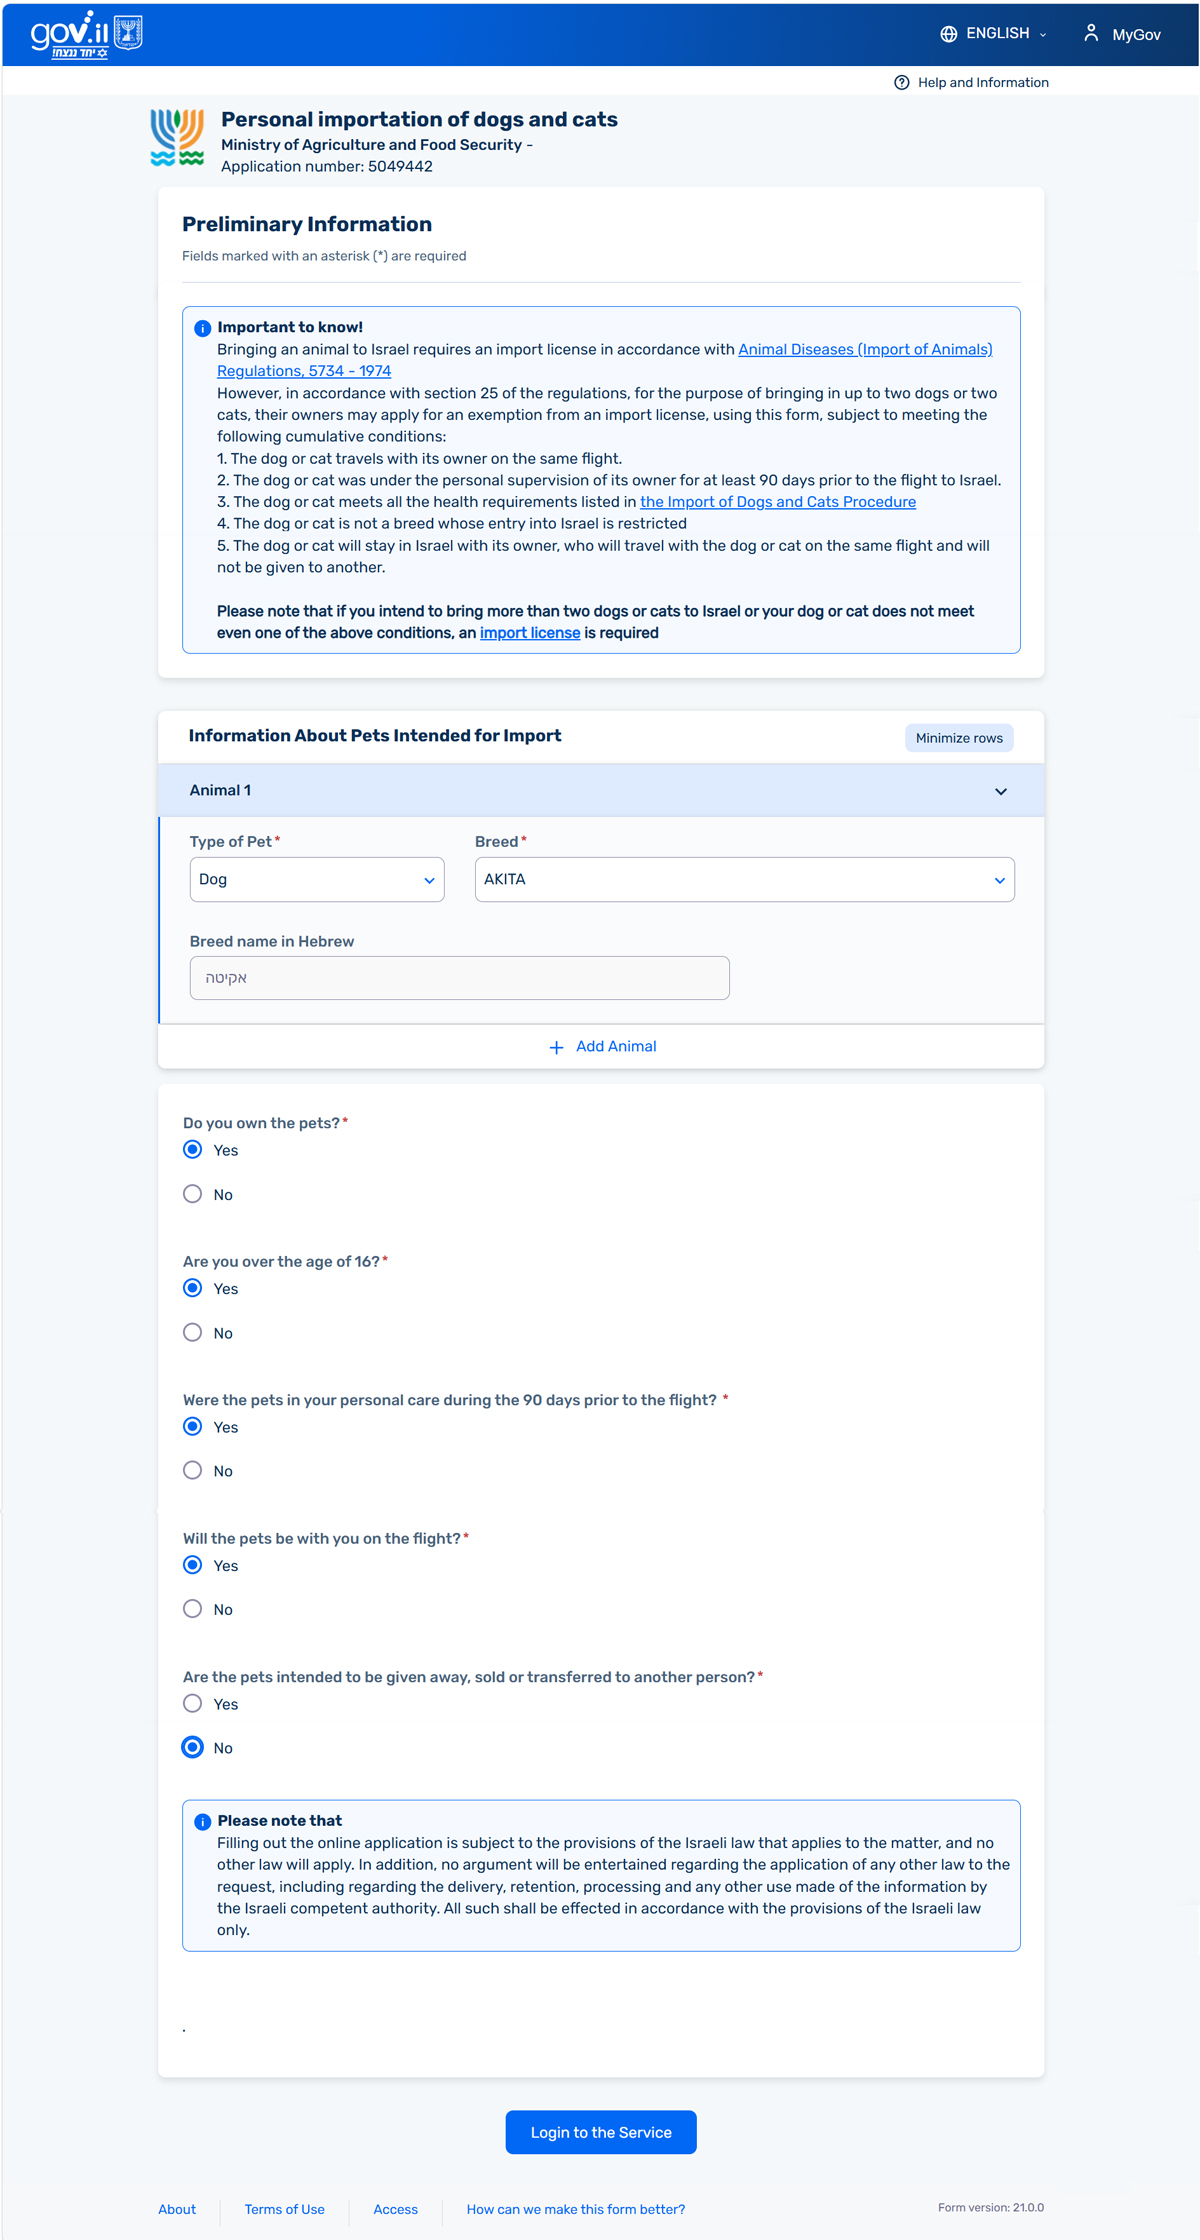Click the MyGov user profile icon
Viewport: 1200px width, 2240px height.
(x=1091, y=34)
